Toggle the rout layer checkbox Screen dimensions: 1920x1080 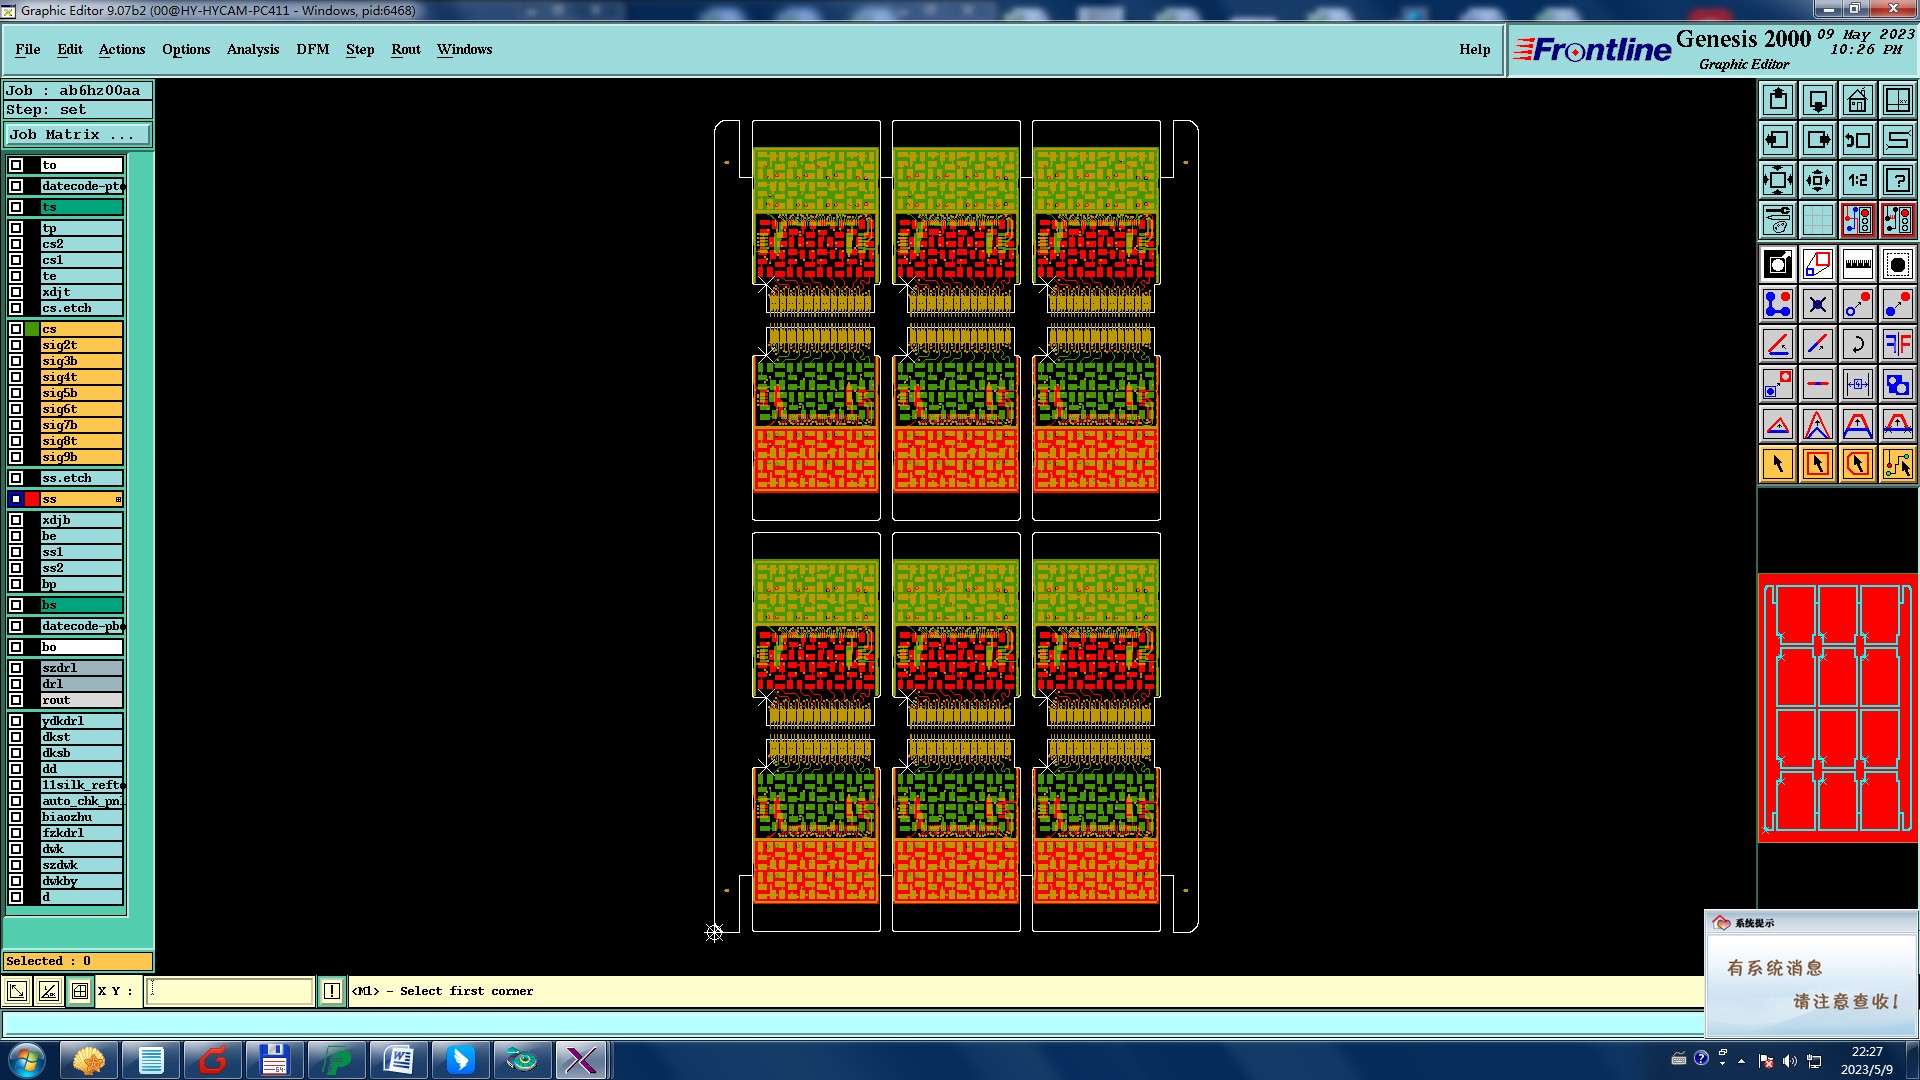[16, 700]
